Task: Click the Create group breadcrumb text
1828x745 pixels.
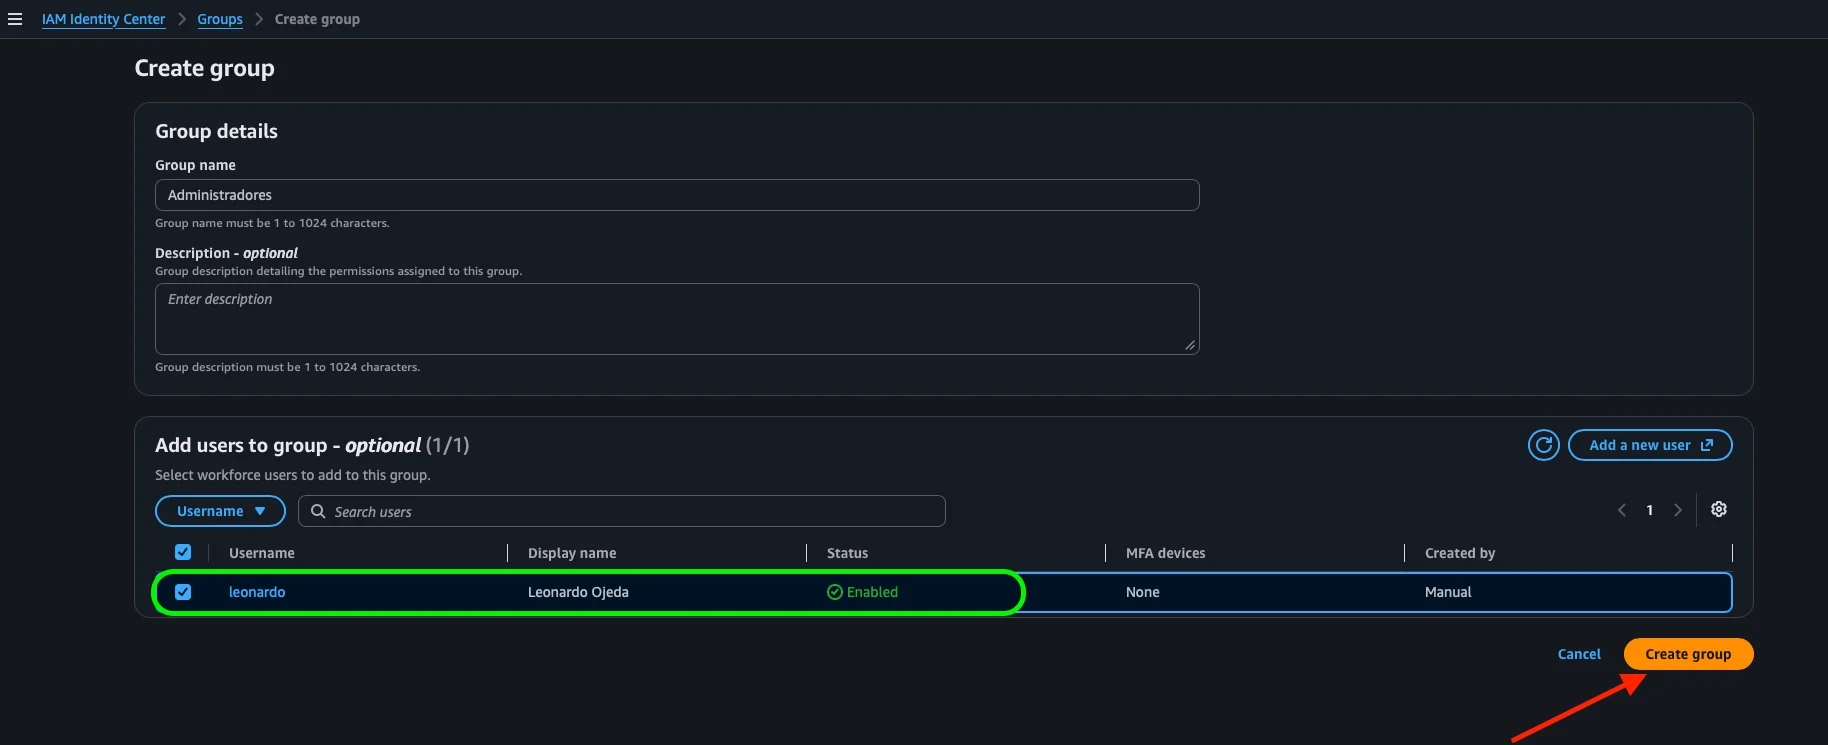Action: [x=317, y=19]
